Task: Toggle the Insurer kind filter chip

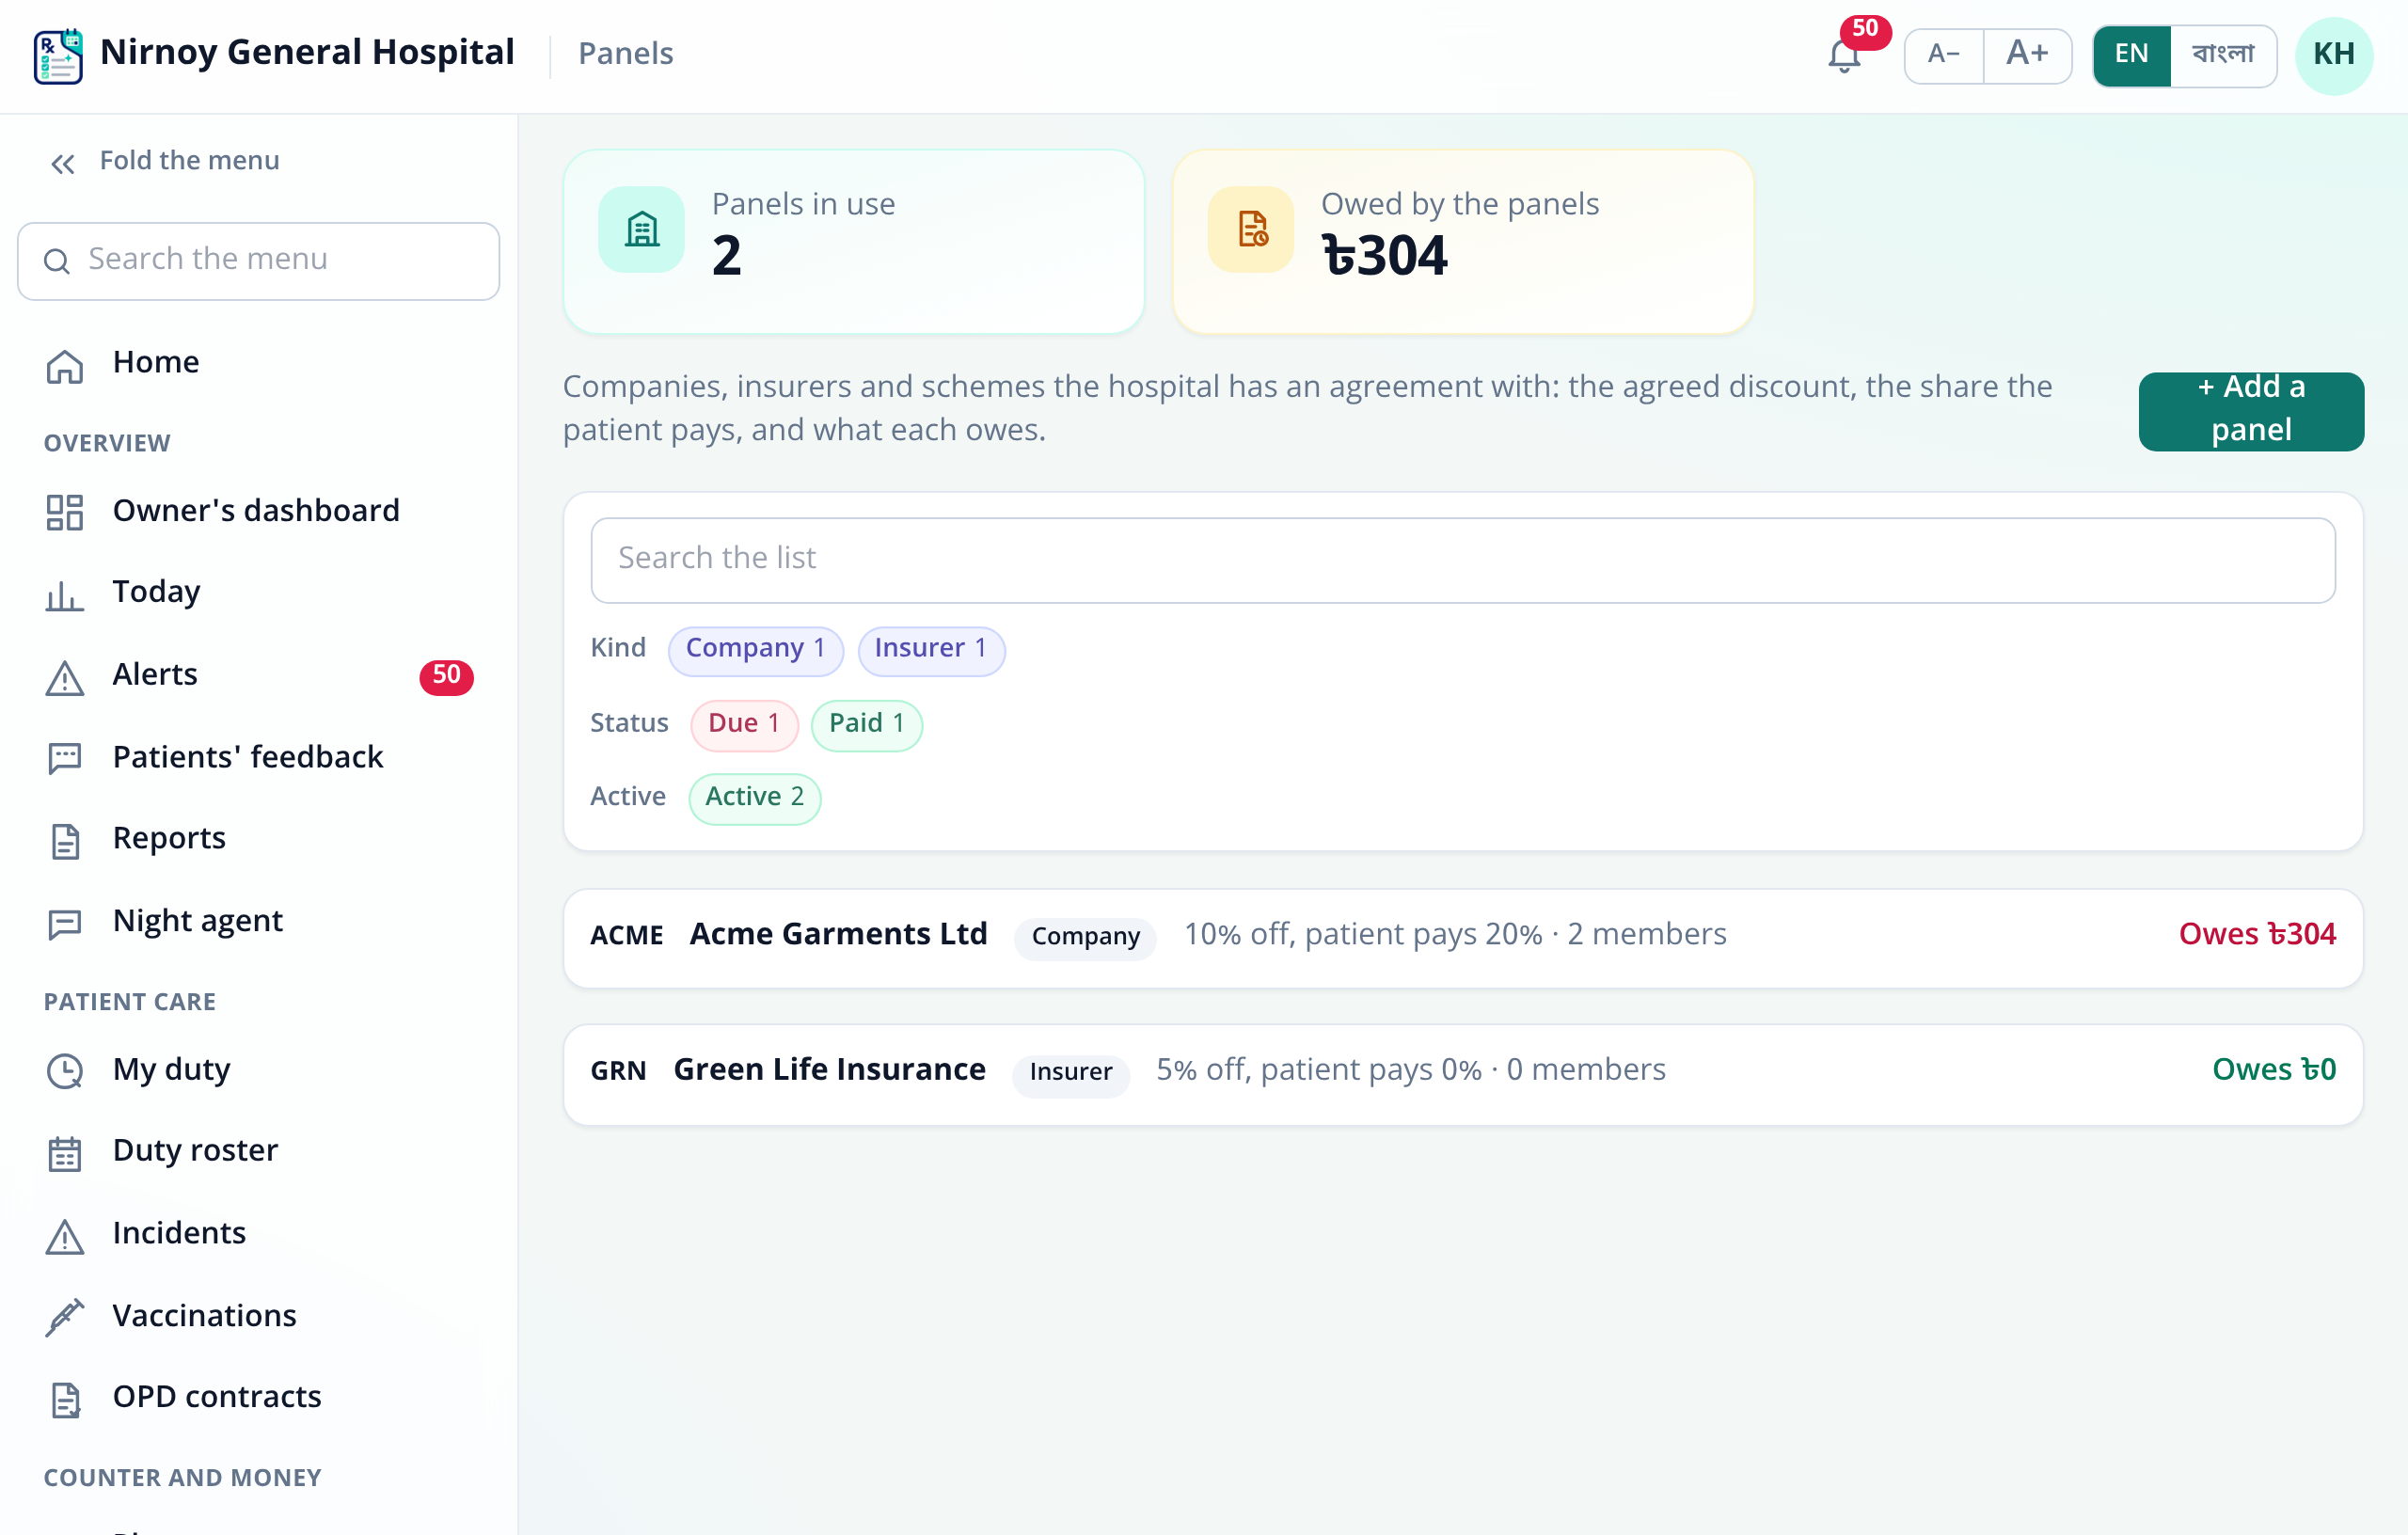Action: (x=930, y=650)
